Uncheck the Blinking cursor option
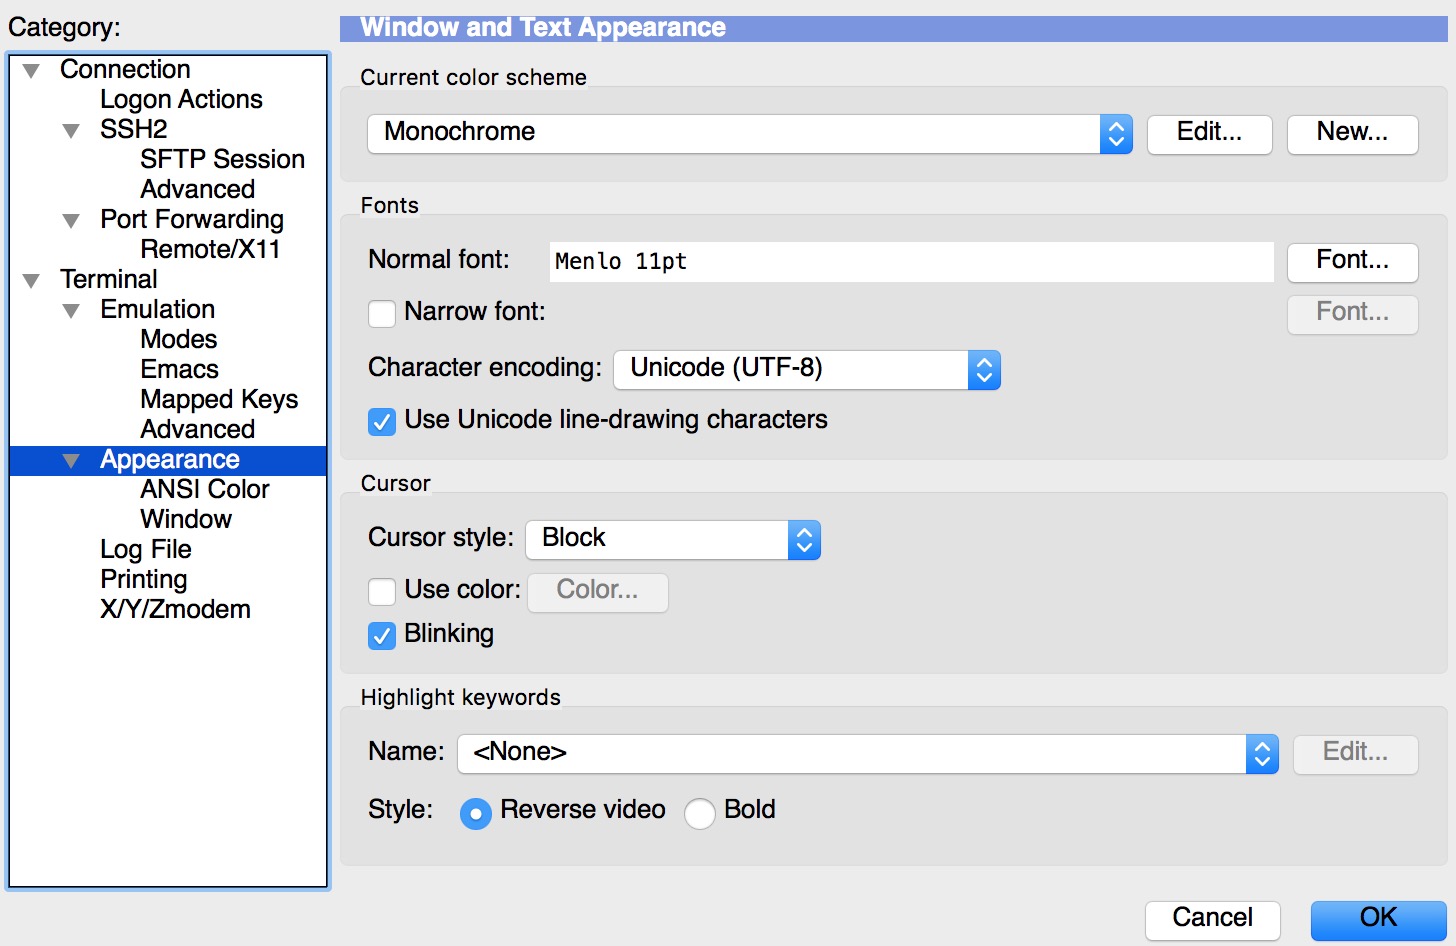Image resolution: width=1456 pixels, height=946 pixels. click(382, 635)
